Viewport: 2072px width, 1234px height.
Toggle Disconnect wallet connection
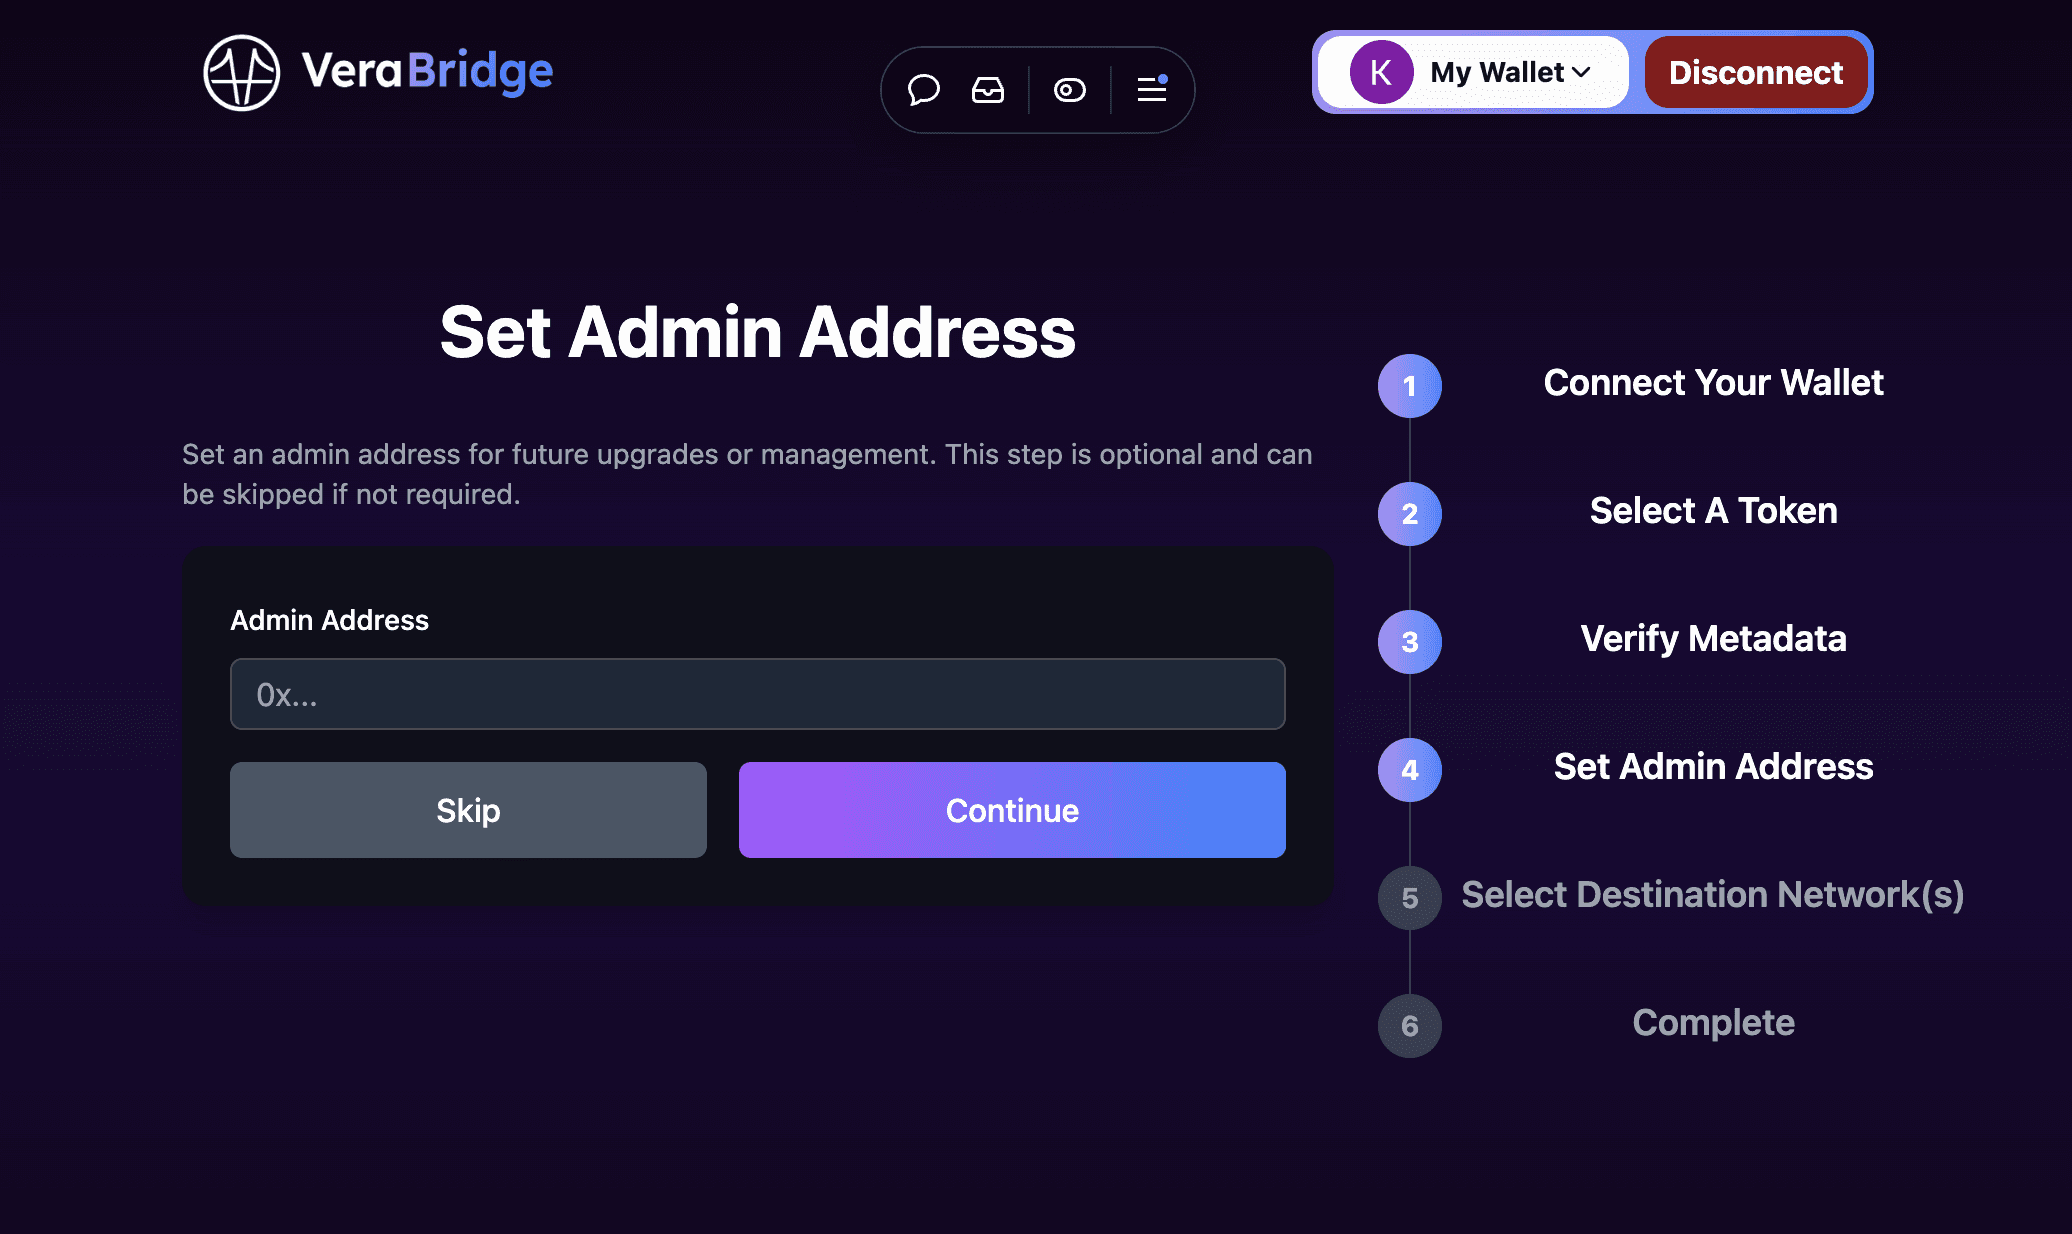[x=1756, y=72]
